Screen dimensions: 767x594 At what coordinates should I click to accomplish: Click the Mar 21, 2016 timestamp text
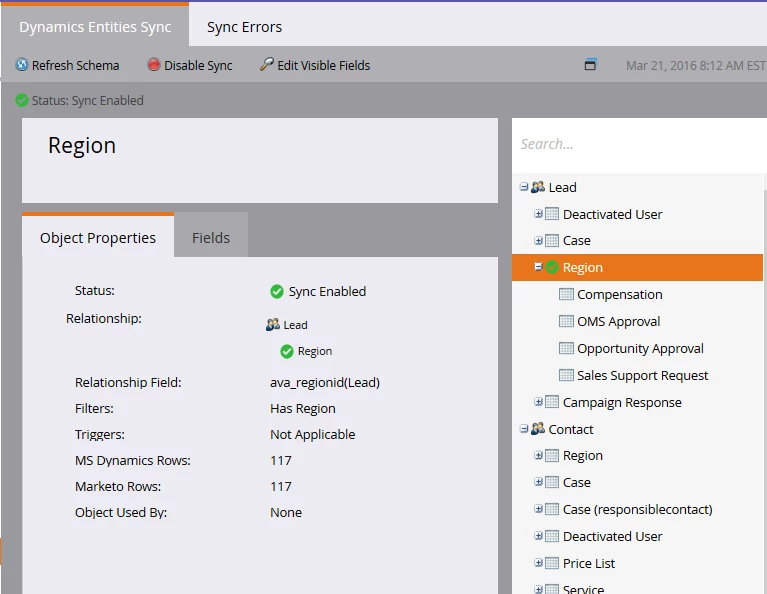click(x=696, y=66)
